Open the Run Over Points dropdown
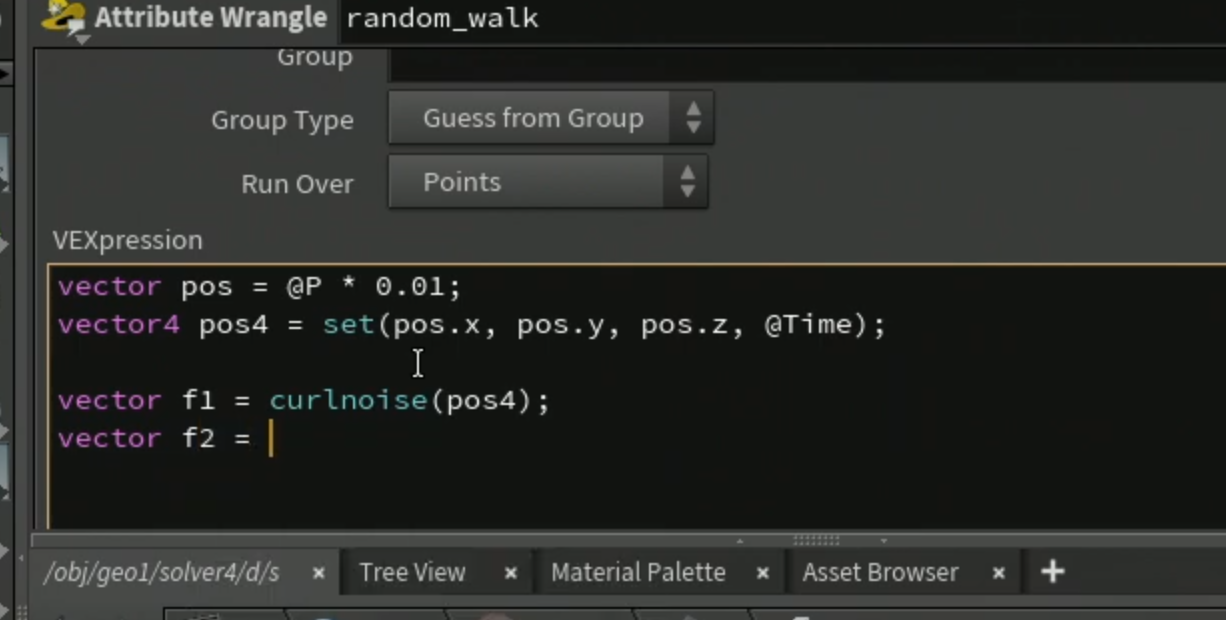1226x620 pixels. pyautogui.click(x=548, y=182)
